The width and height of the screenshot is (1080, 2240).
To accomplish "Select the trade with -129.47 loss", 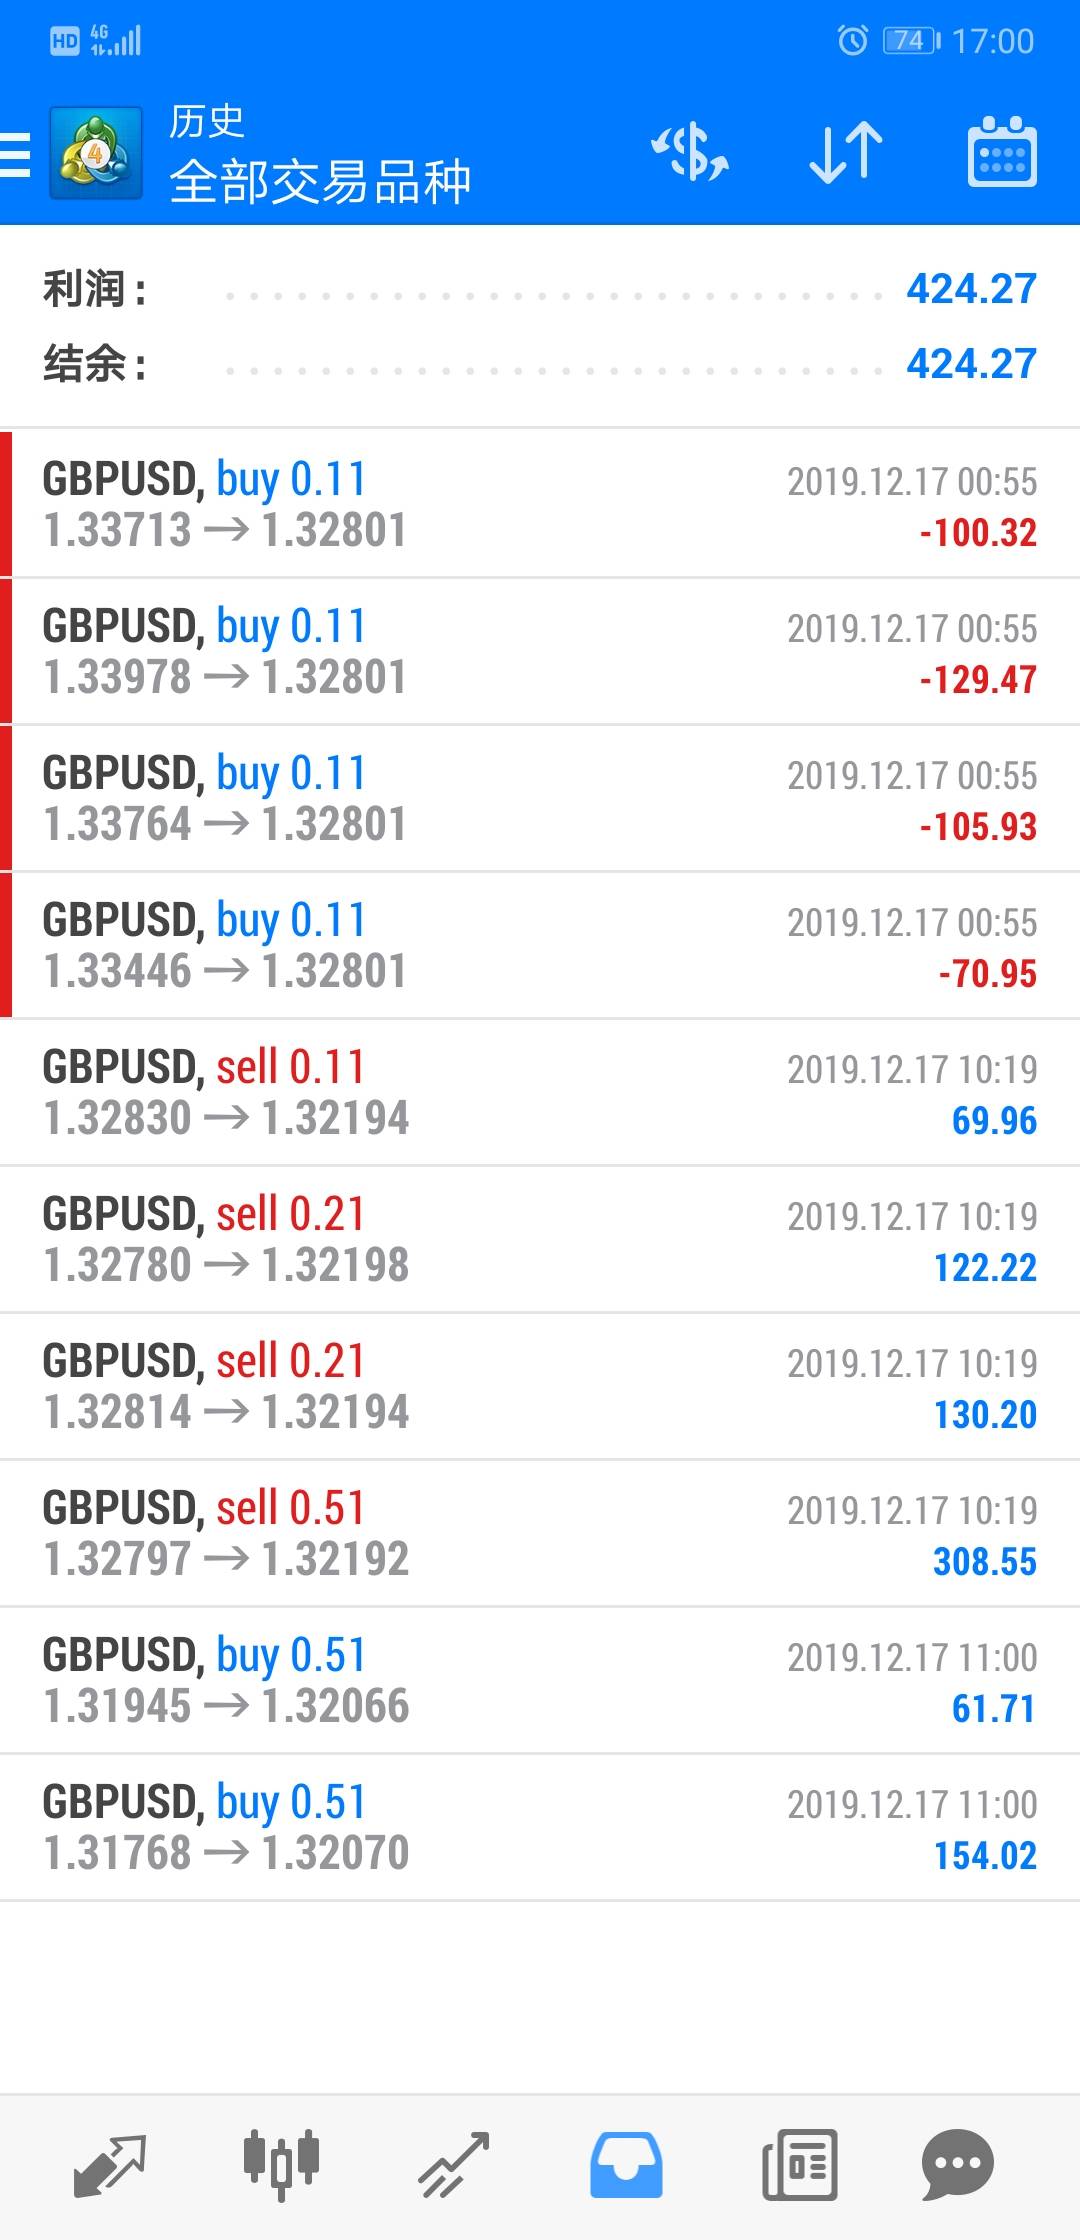I will coord(540,652).
